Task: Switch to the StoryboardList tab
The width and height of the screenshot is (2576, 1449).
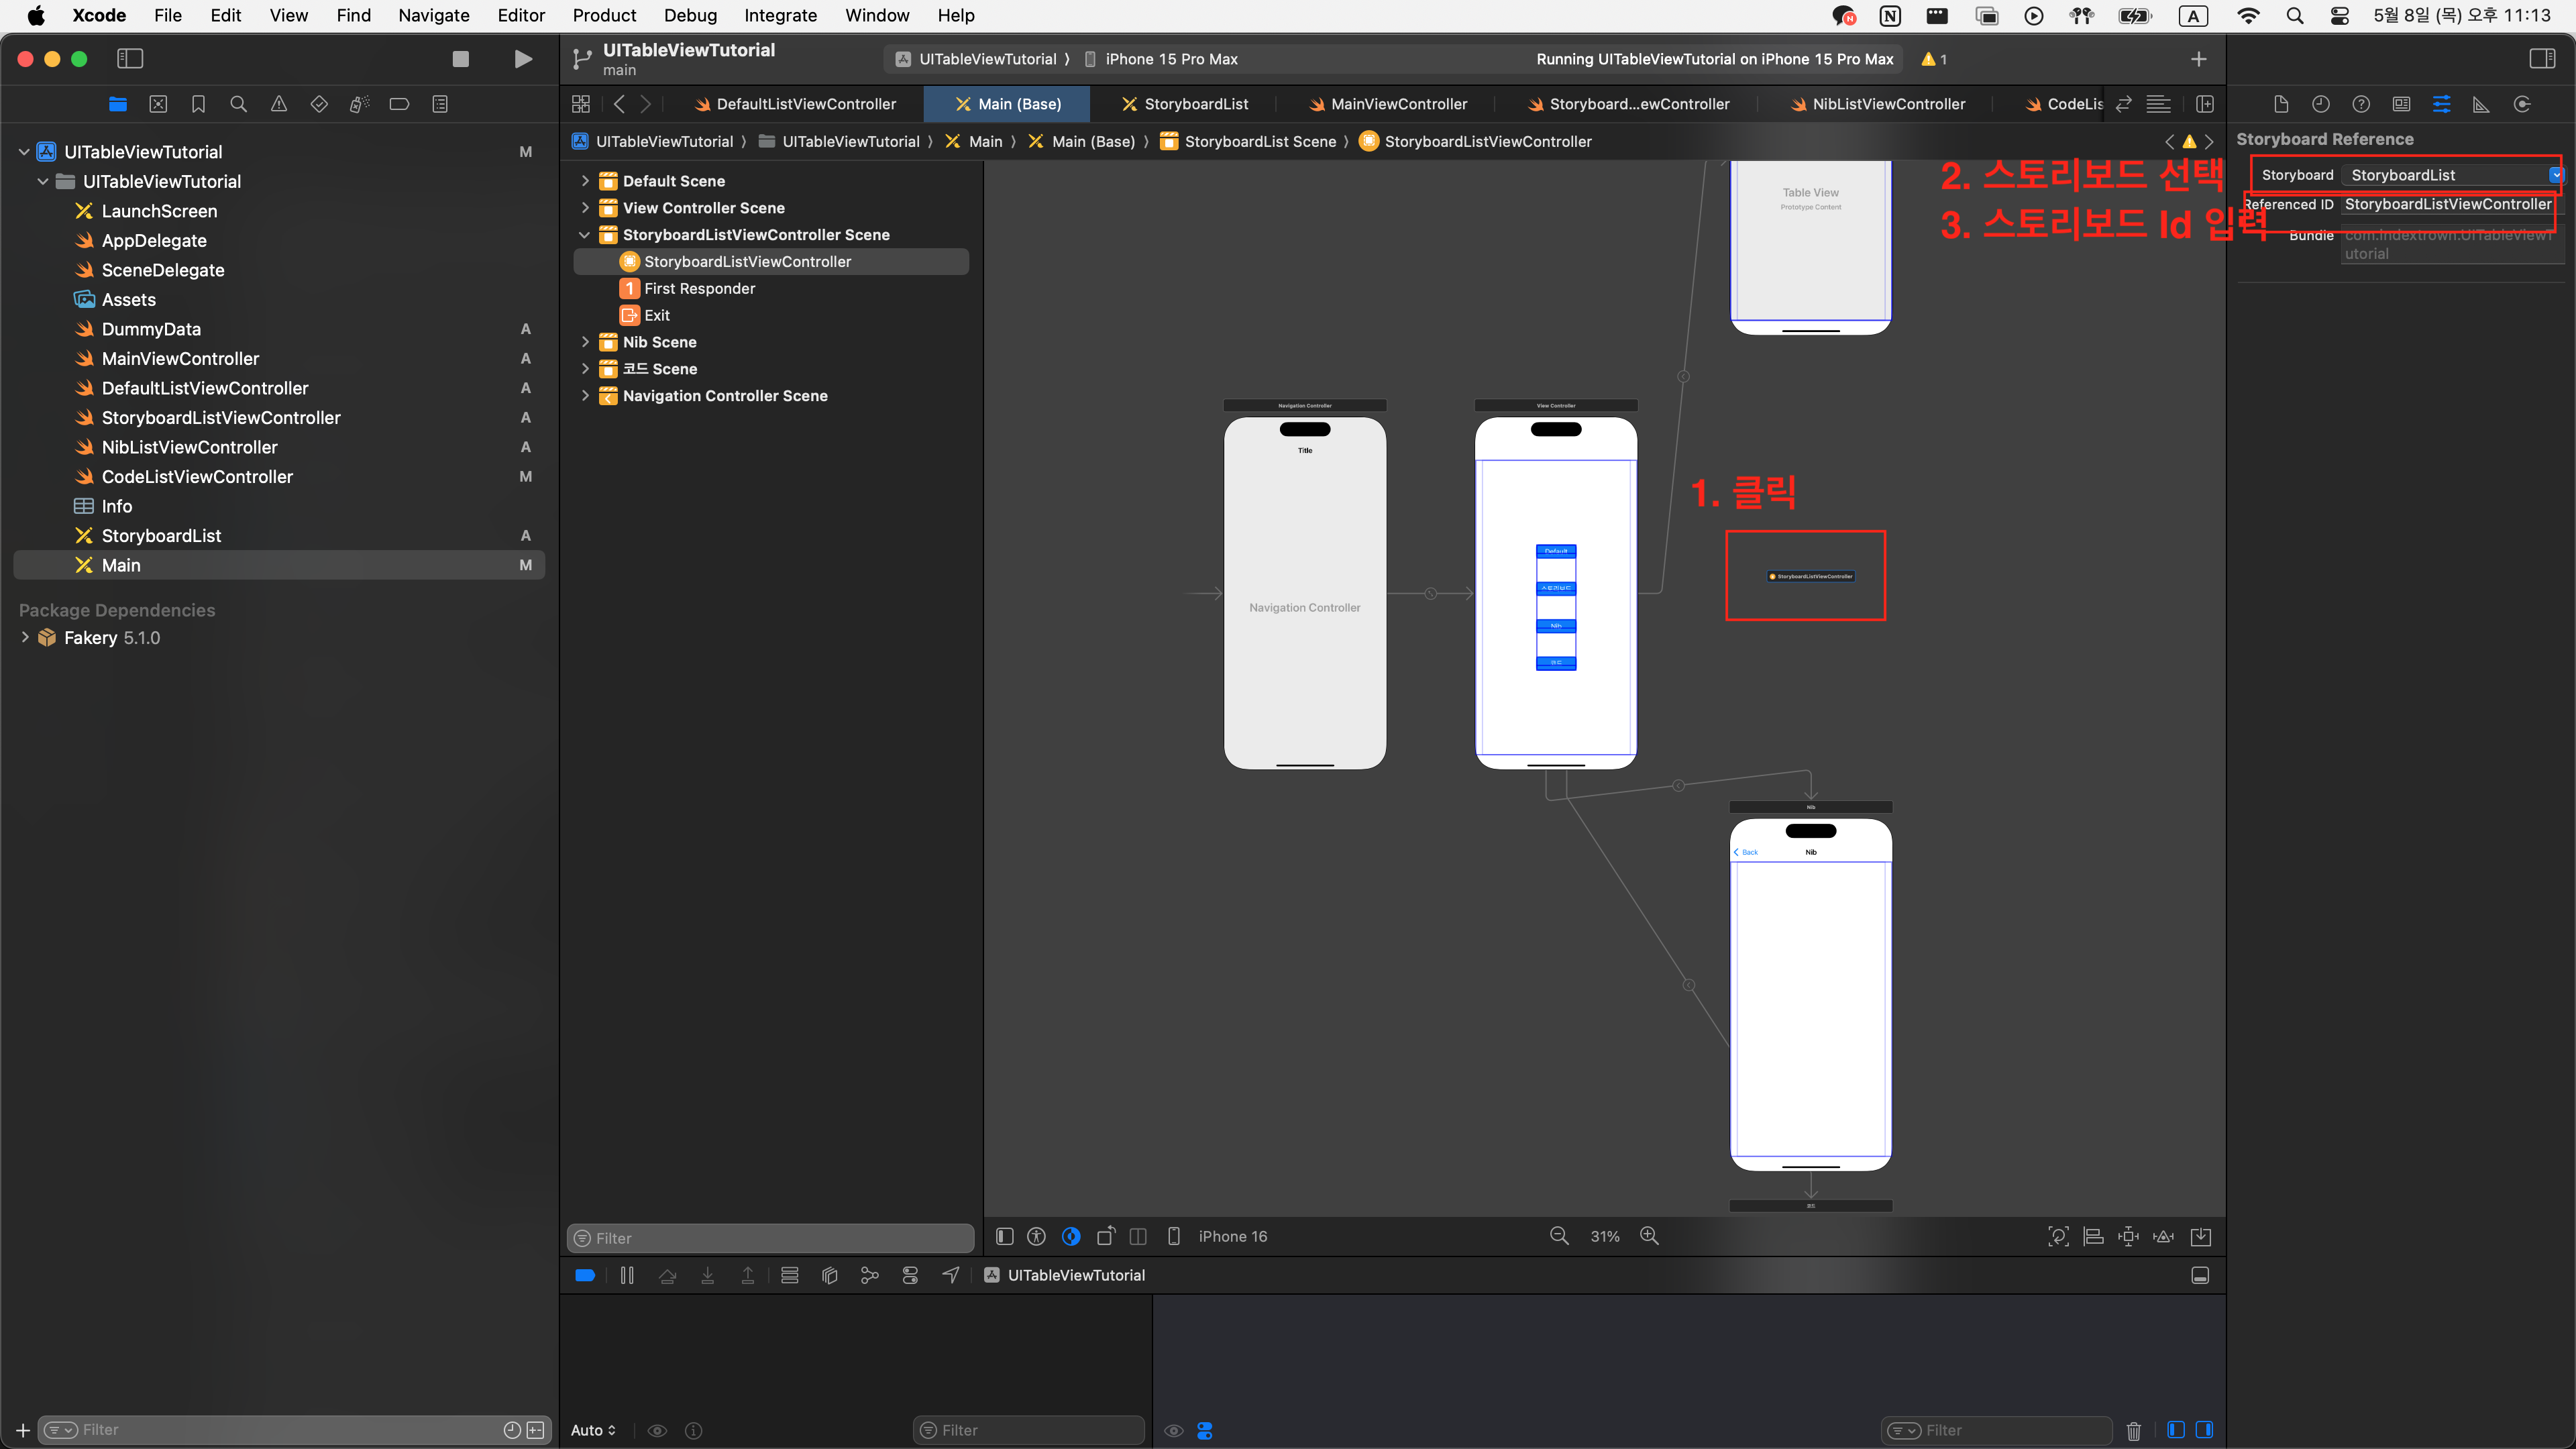Action: pyautogui.click(x=1186, y=104)
